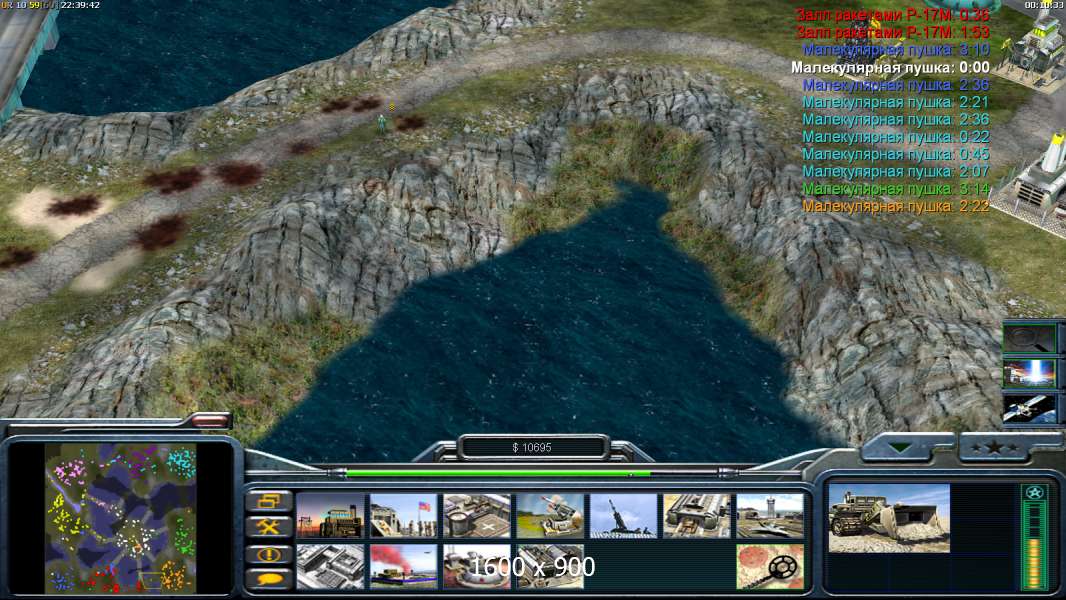Click the timer 'Малекулярная пушка: 2:21'
Image resolution: width=1066 pixels, height=600 pixels.
[x=895, y=102]
